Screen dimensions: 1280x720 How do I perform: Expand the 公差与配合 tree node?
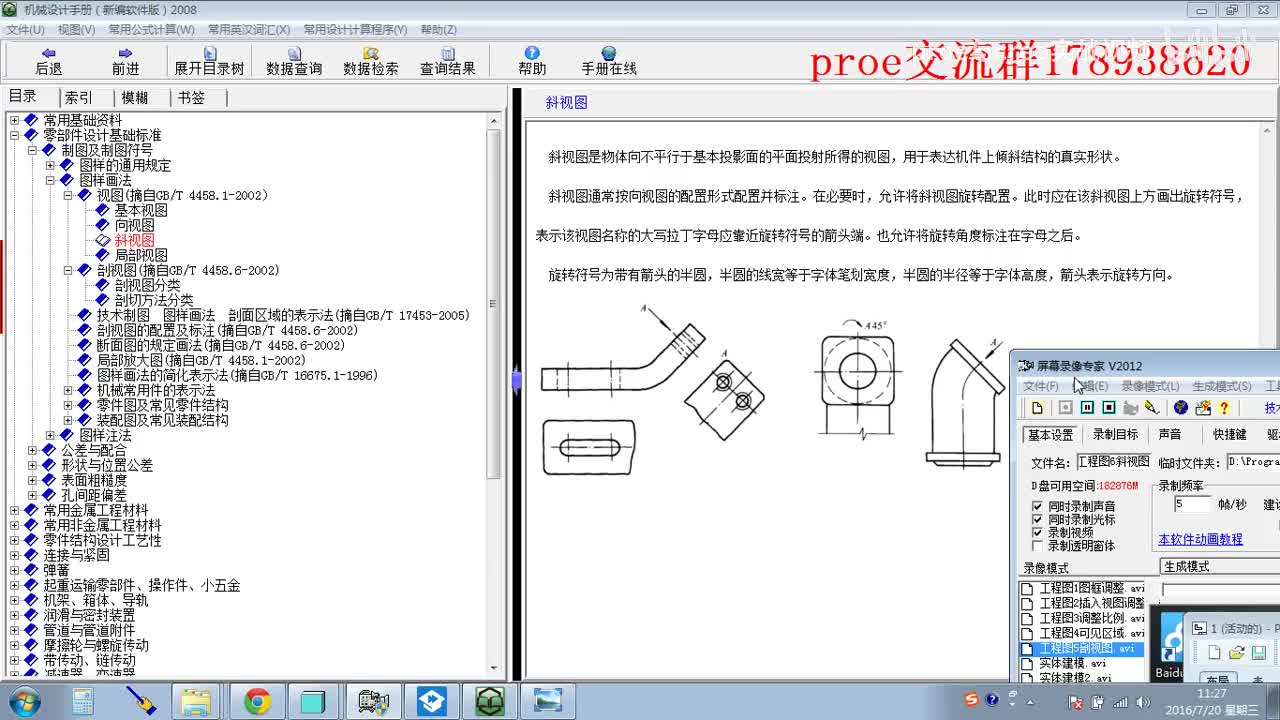coord(32,450)
